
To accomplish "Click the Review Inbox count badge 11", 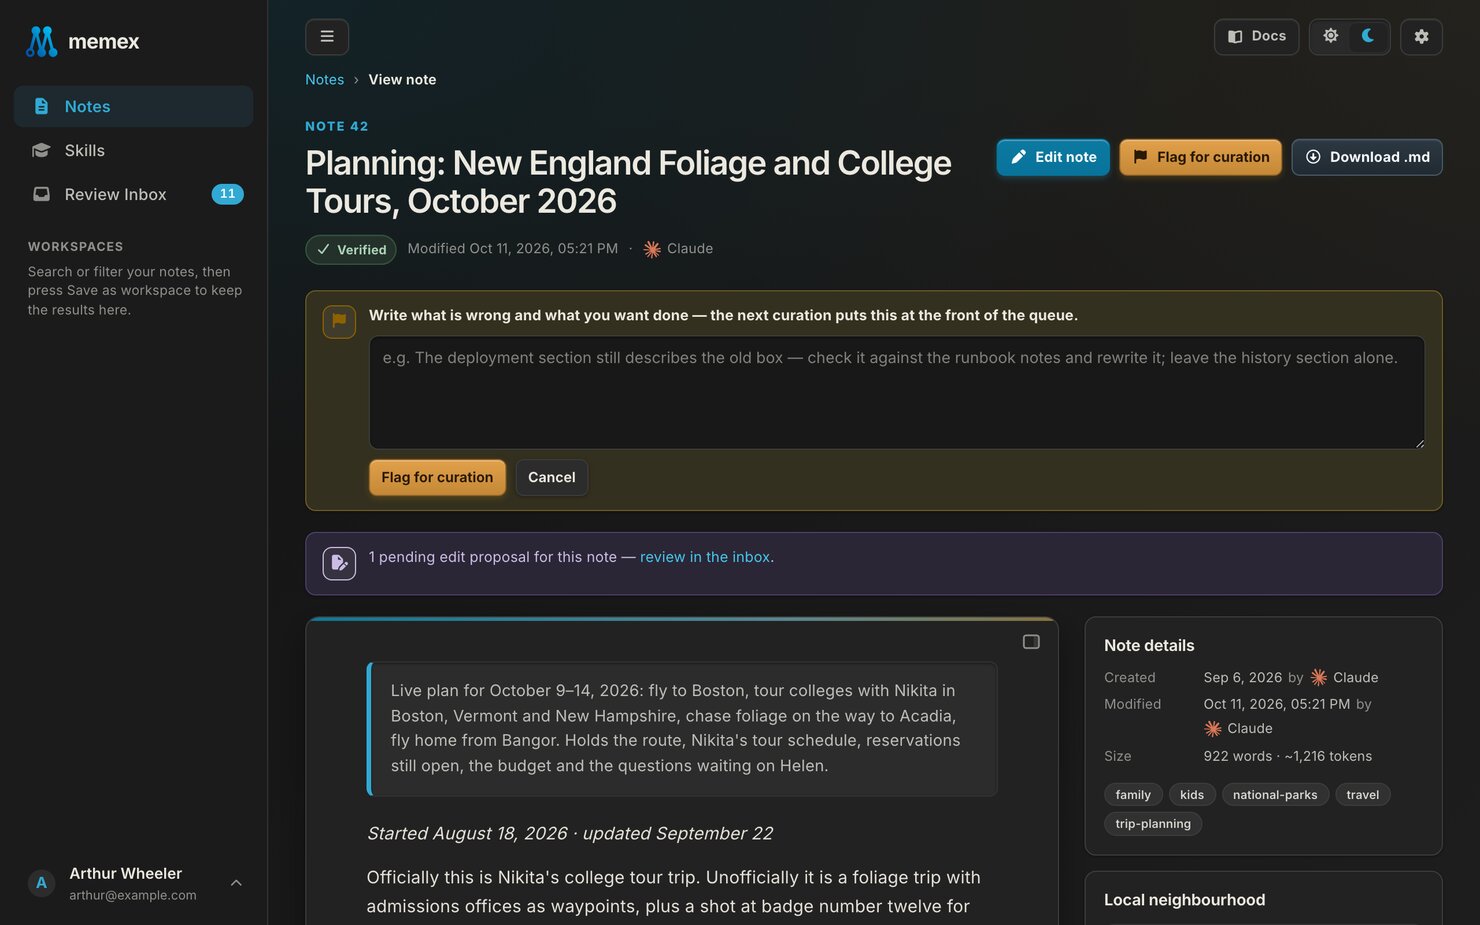I will tap(227, 194).
